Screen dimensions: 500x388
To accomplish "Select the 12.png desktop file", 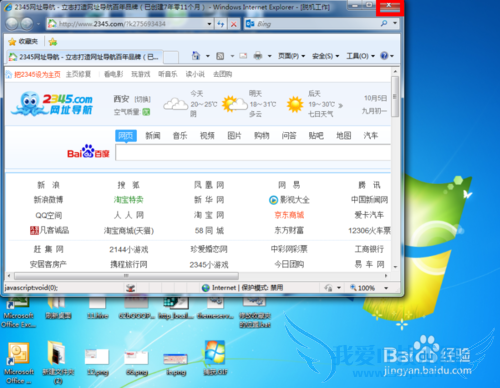I will (97, 362).
